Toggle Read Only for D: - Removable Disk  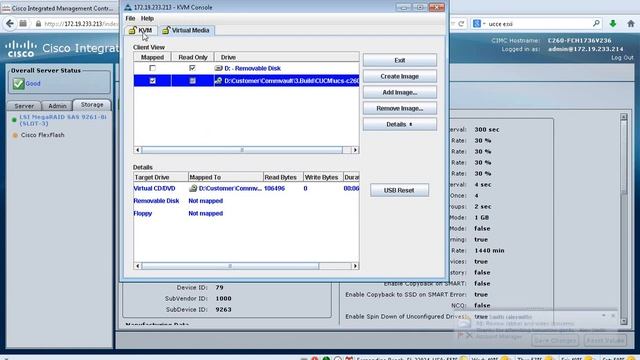[192, 68]
